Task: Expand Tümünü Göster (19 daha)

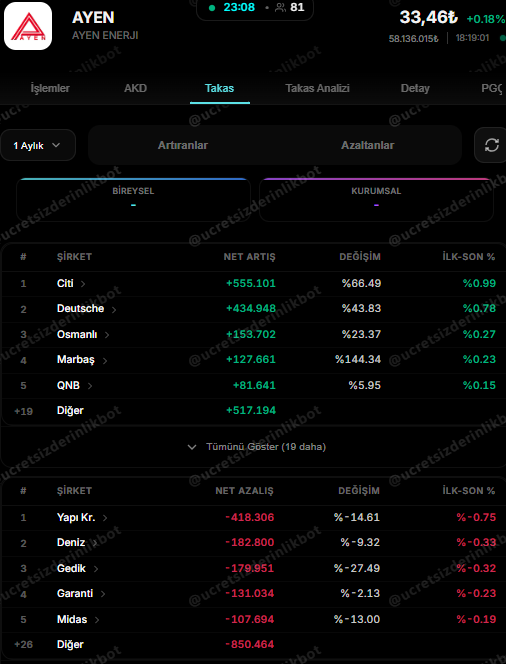Action: (257, 447)
